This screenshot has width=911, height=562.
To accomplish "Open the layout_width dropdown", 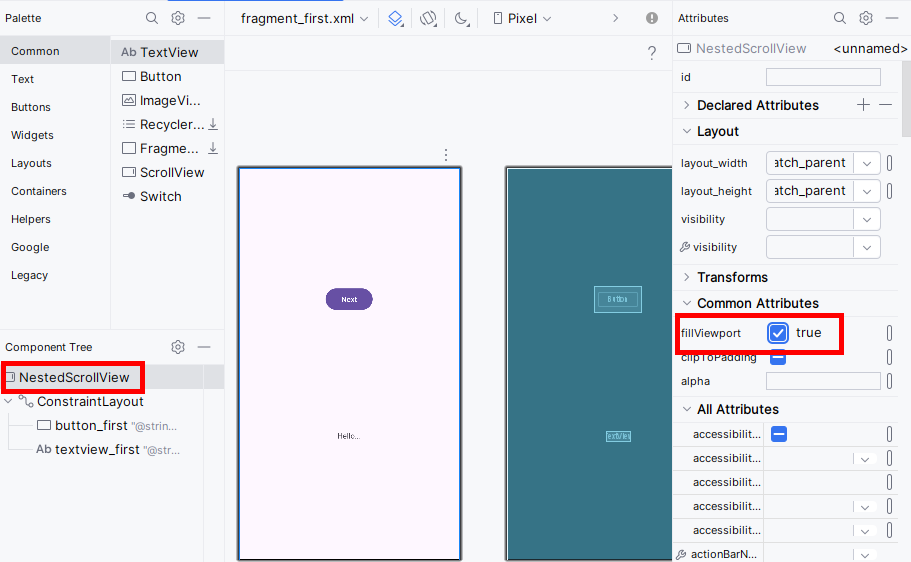I will click(867, 163).
